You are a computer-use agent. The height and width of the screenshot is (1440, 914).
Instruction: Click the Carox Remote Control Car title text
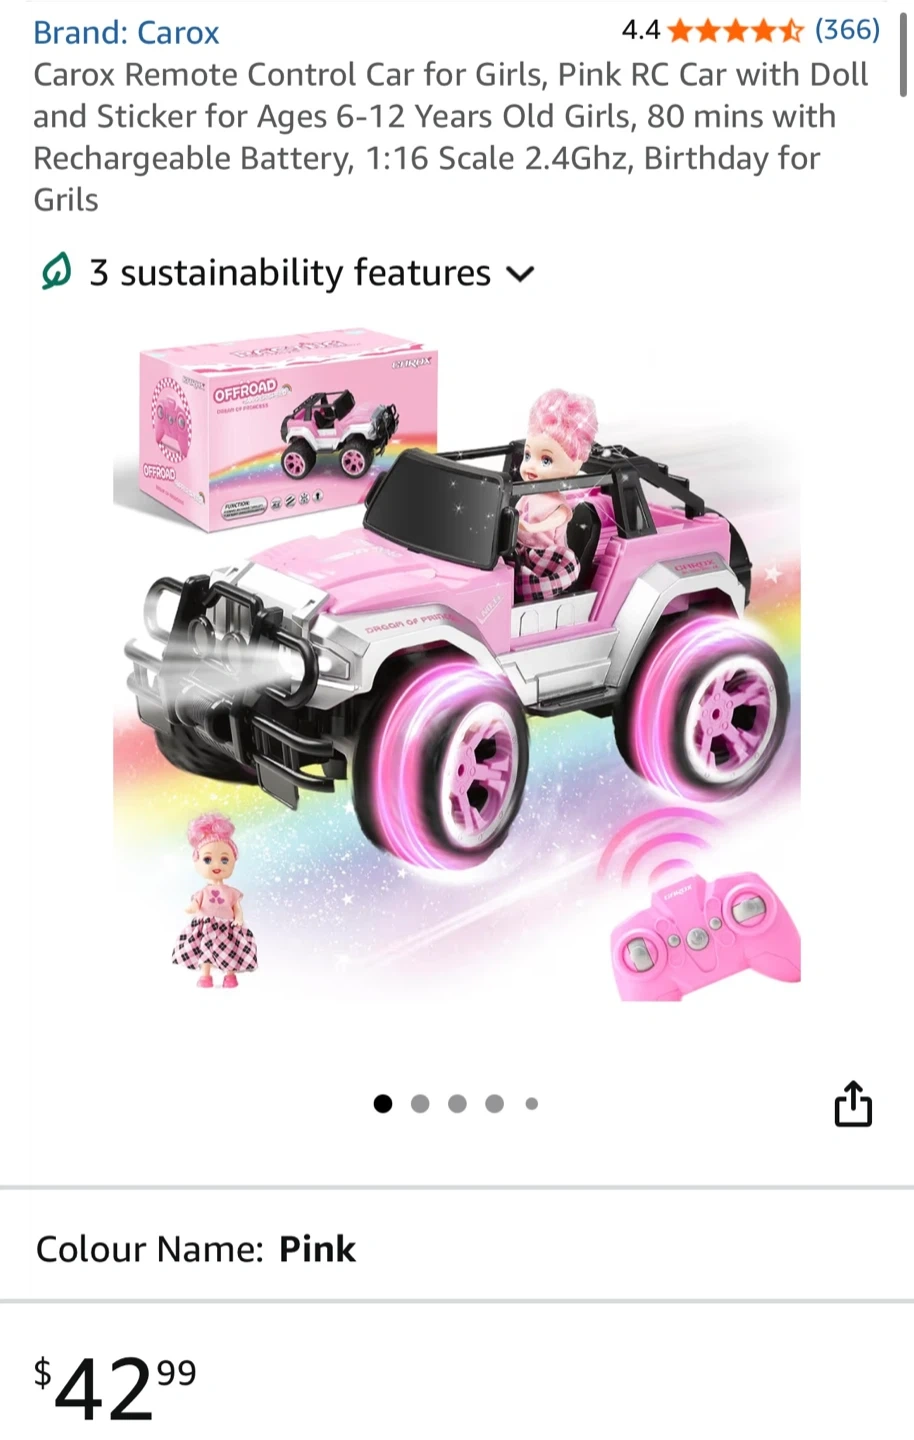(x=451, y=137)
